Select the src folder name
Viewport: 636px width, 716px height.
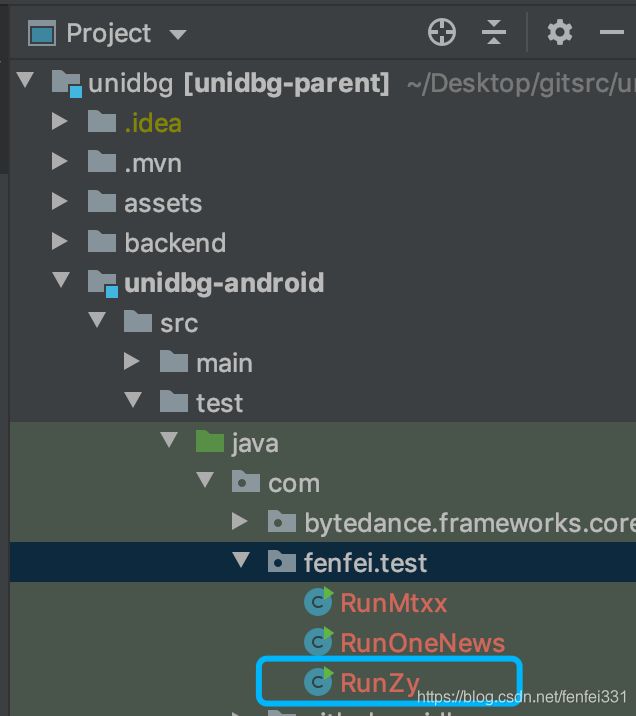point(179,323)
